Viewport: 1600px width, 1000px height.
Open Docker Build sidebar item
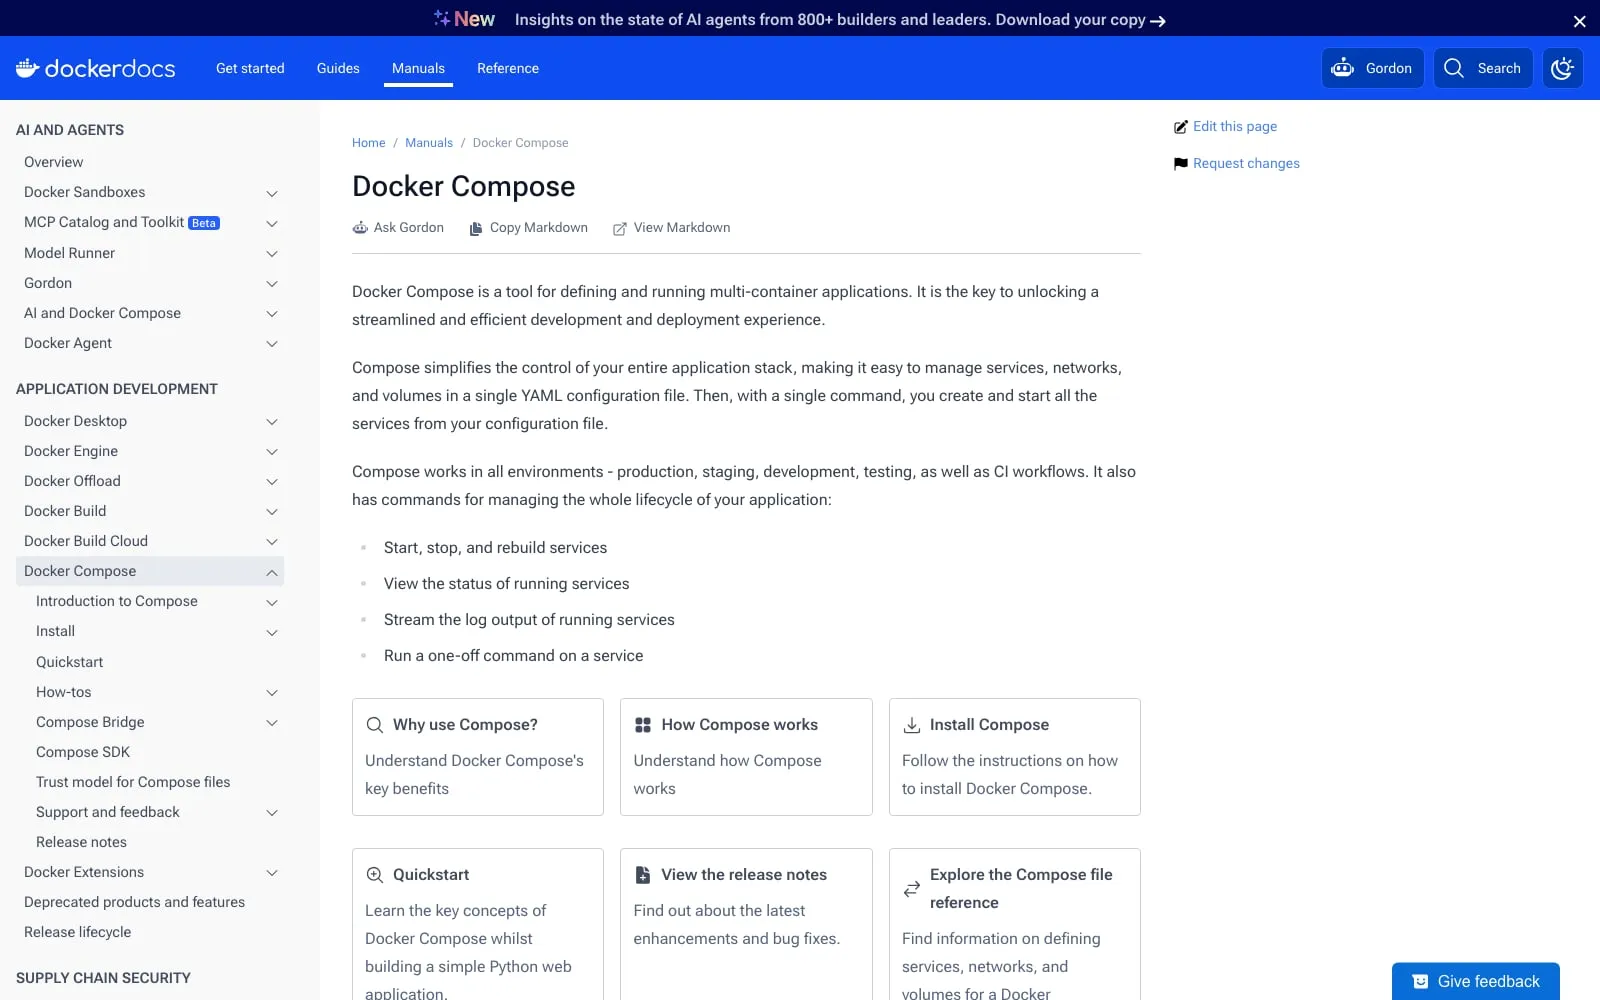pos(65,511)
